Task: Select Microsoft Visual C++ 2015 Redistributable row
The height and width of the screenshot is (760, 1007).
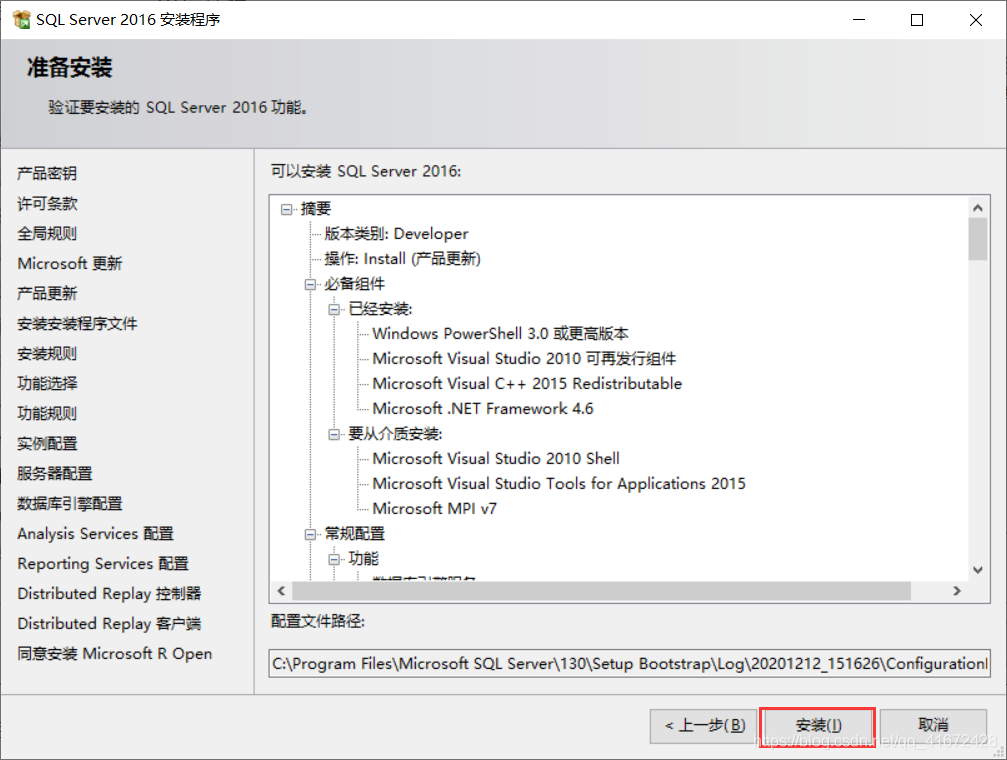Action: coord(527,384)
